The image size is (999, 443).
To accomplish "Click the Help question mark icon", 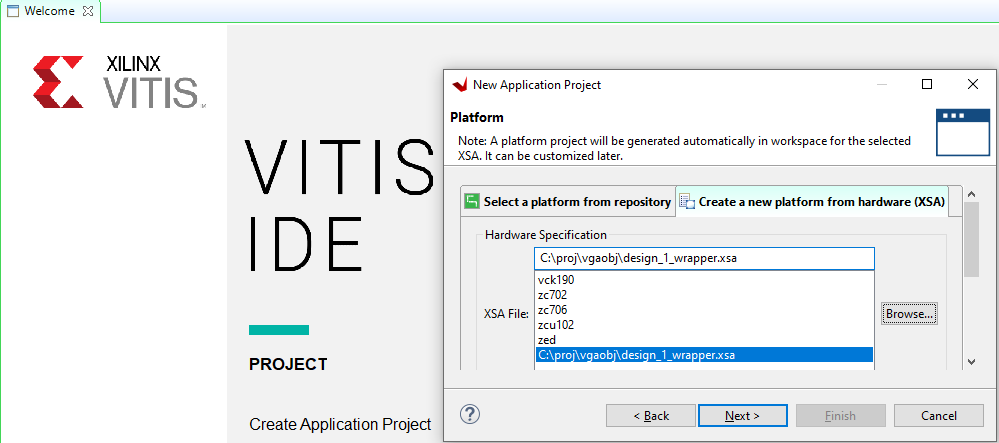I will pyautogui.click(x=470, y=415).
